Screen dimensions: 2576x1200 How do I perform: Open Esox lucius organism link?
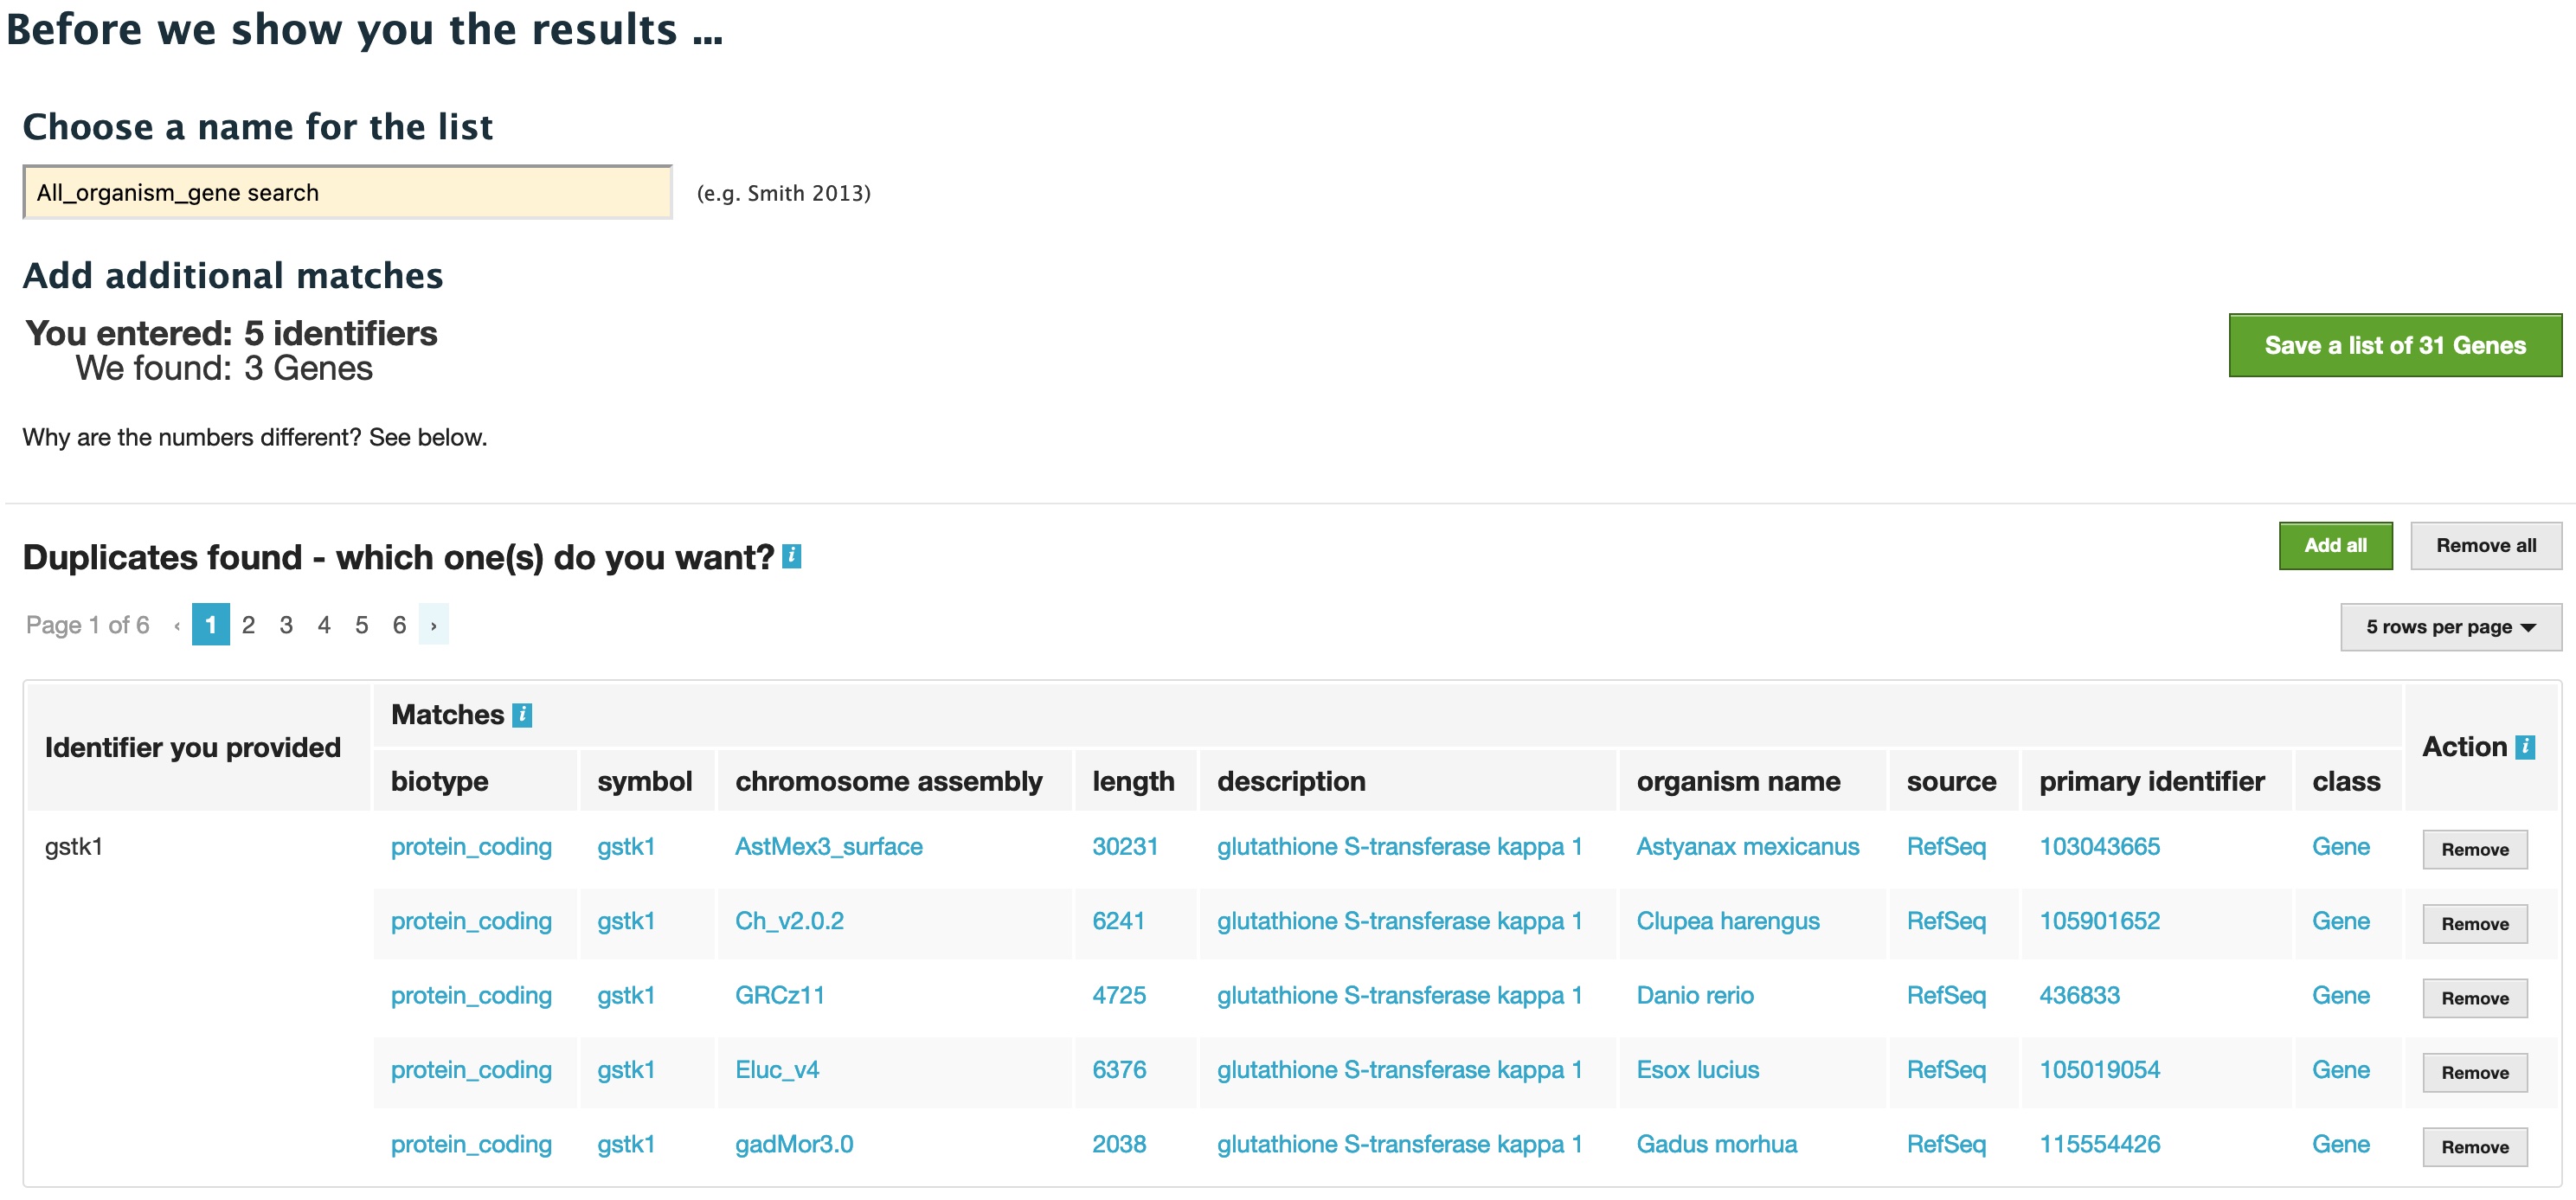1697,1070
